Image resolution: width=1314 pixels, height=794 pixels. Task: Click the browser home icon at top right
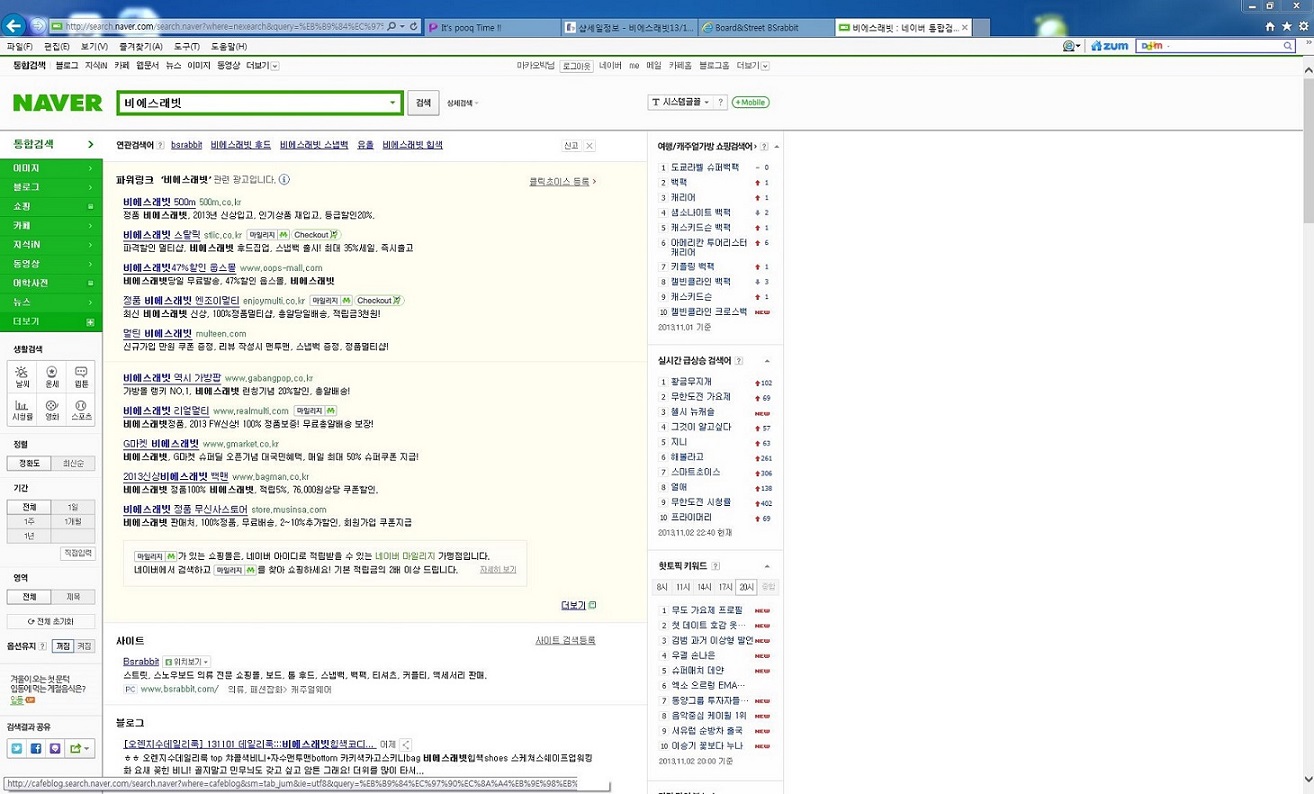pyautogui.click(x=1271, y=26)
